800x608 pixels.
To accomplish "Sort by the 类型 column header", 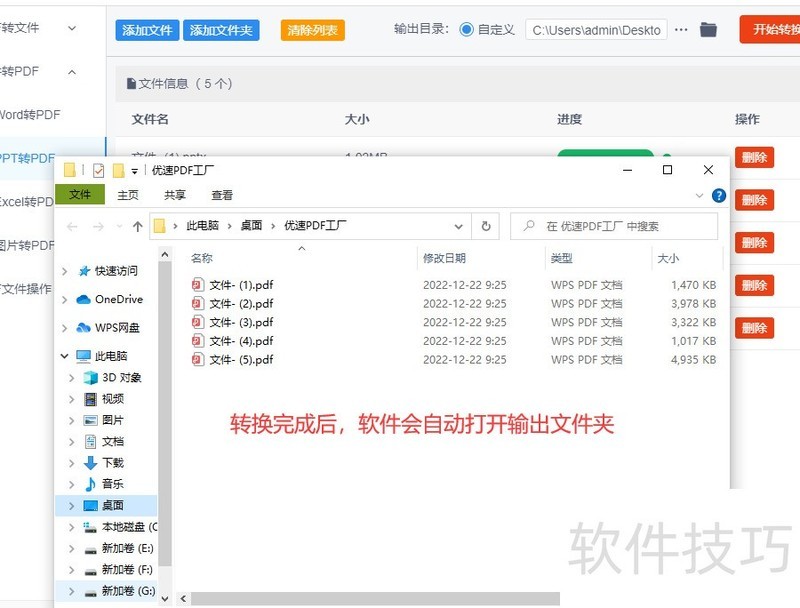I will [x=562, y=258].
